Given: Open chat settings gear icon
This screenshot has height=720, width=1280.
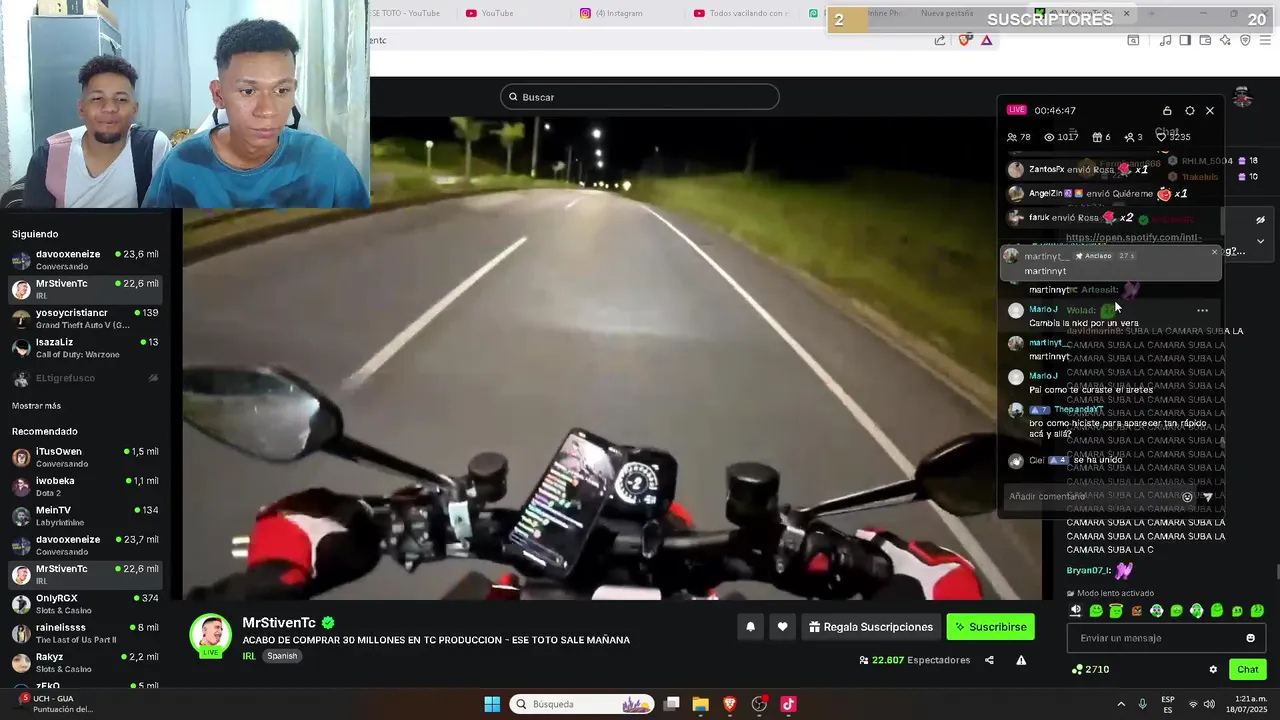Looking at the screenshot, I should pos(1213,670).
